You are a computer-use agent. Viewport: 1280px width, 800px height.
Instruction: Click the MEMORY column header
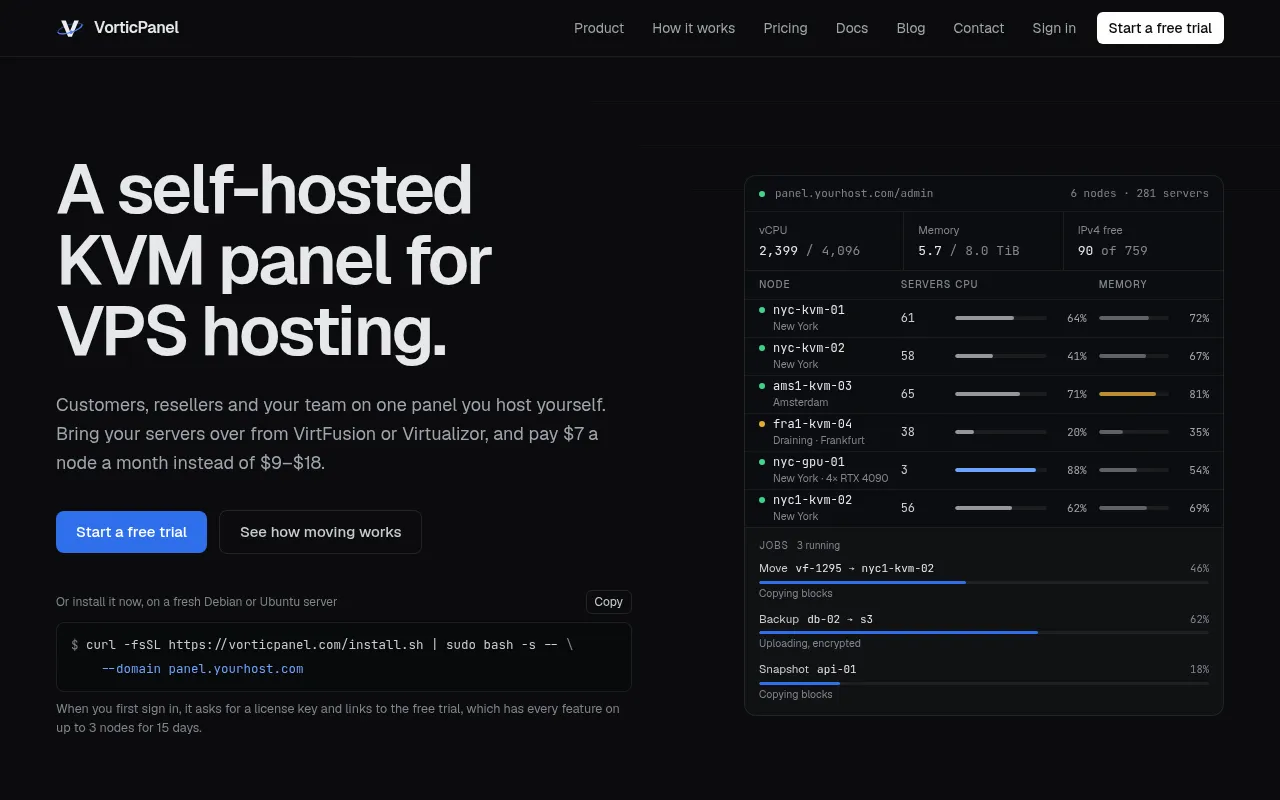pos(1123,285)
